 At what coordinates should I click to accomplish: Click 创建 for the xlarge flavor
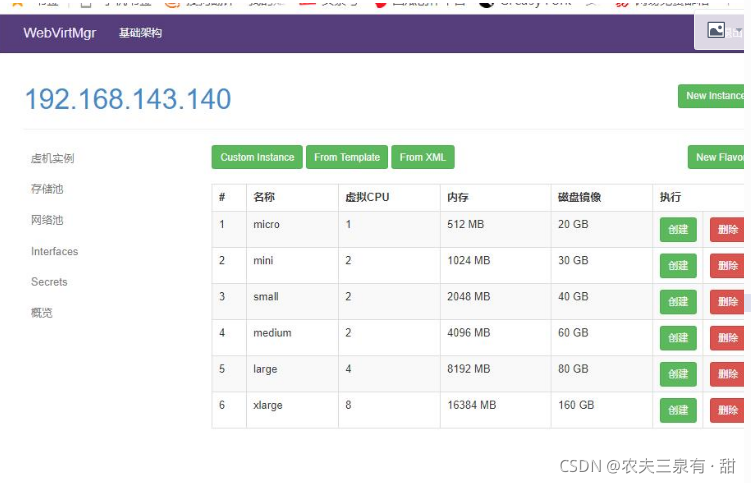coord(678,410)
